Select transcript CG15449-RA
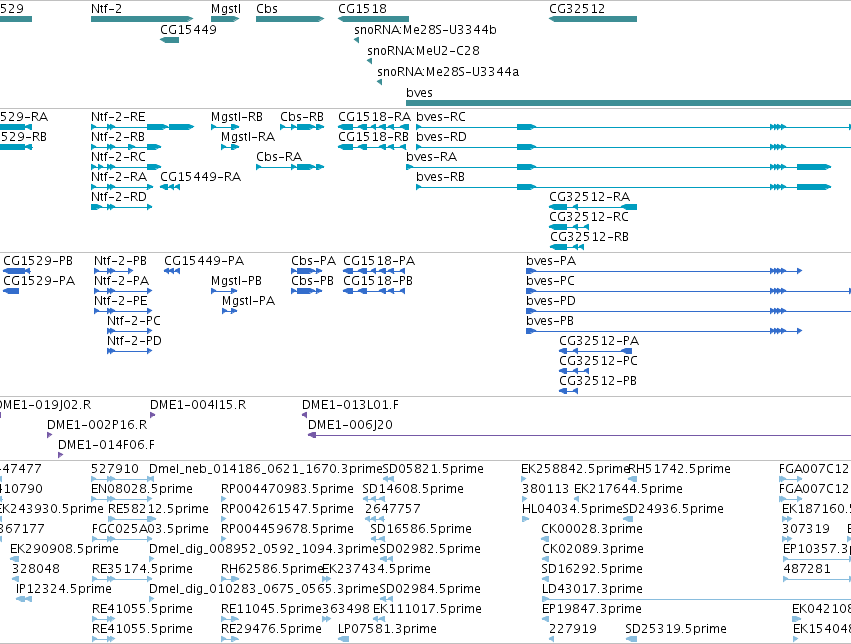851x644 pixels. [x=170, y=187]
